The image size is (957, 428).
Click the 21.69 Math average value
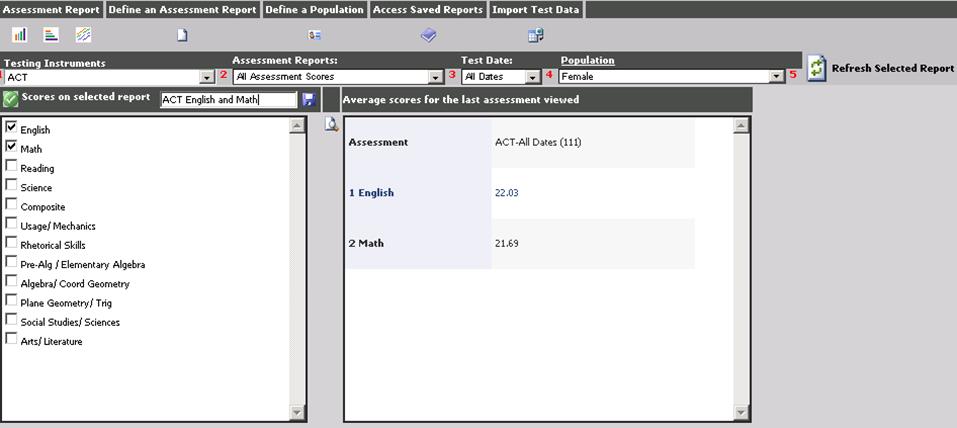click(507, 244)
